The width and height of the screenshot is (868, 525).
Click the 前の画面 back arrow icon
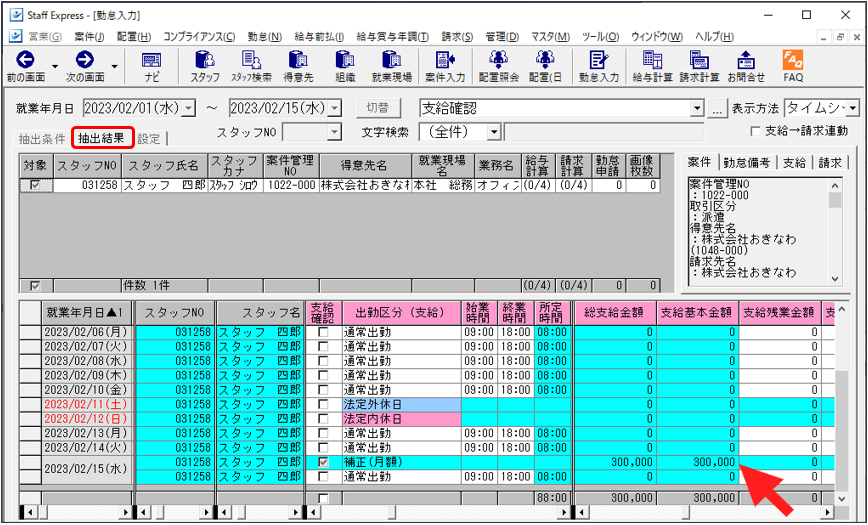tap(26, 60)
